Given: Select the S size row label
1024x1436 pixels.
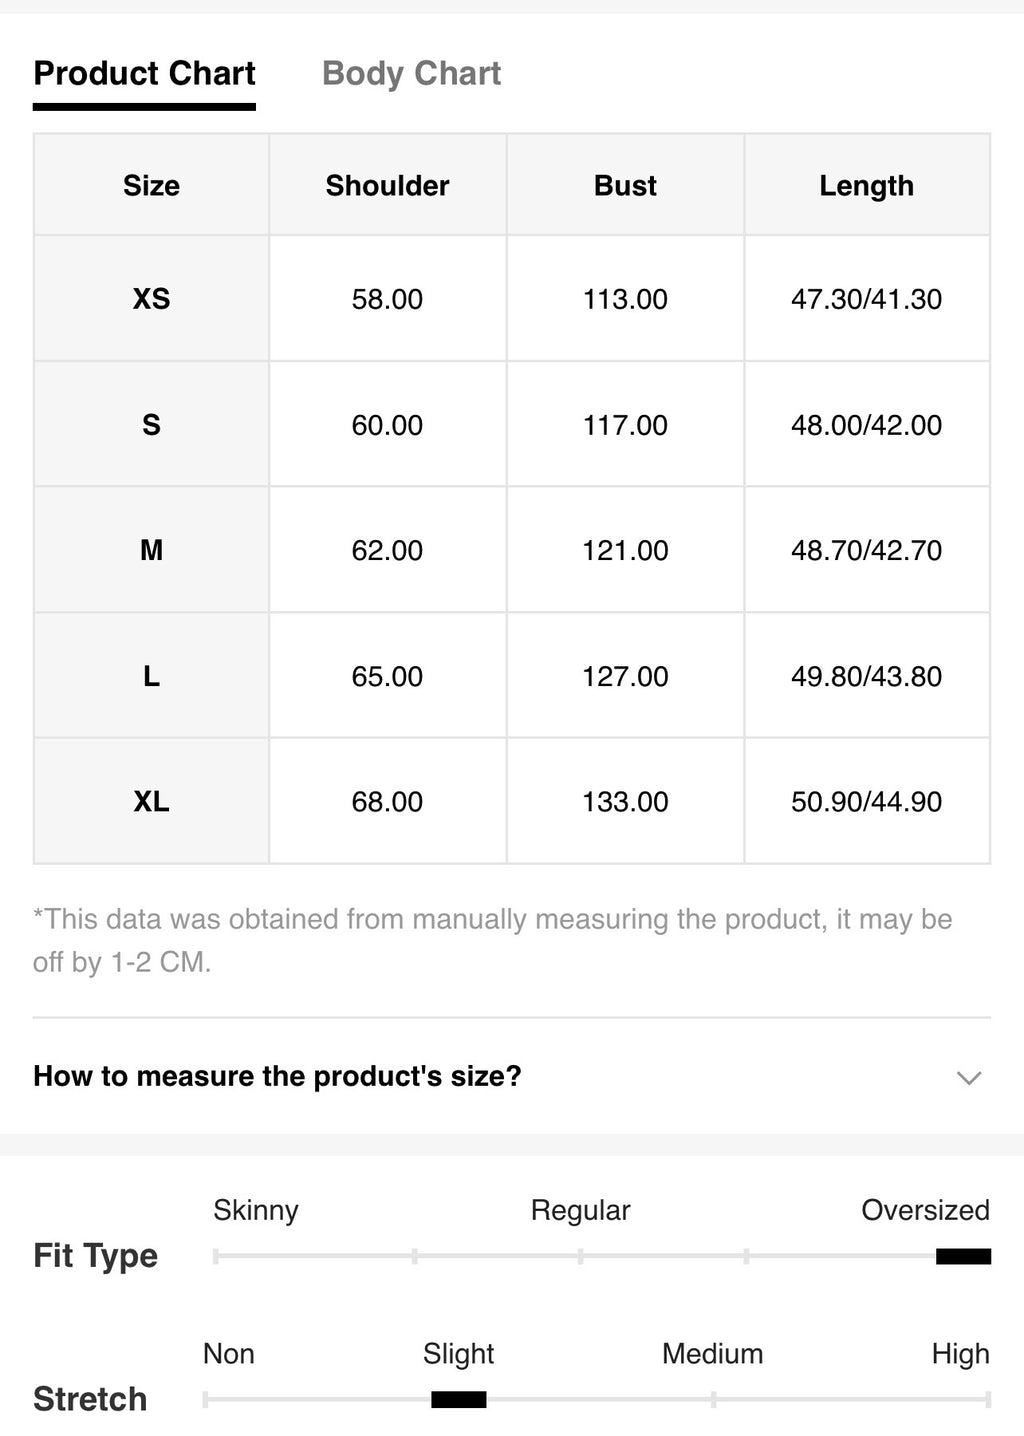Looking at the screenshot, I should point(151,425).
